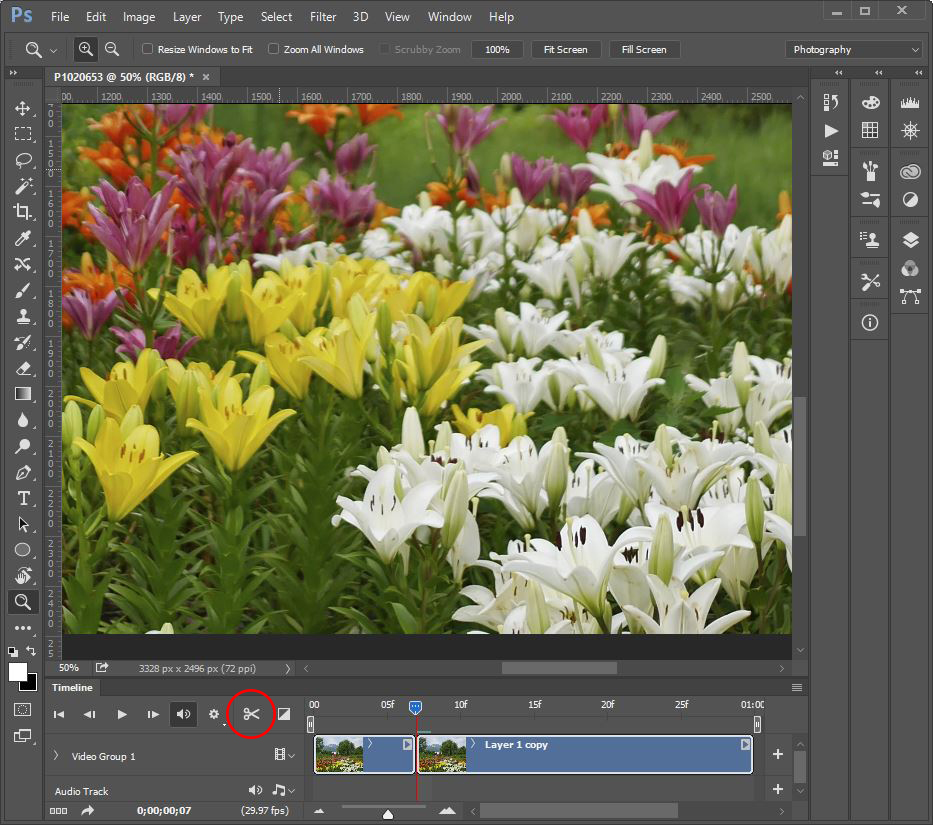Viewport: 933px width, 825px height.
Task: Enable Zoom All Windows checkbox
Action: tap(273, 49)
